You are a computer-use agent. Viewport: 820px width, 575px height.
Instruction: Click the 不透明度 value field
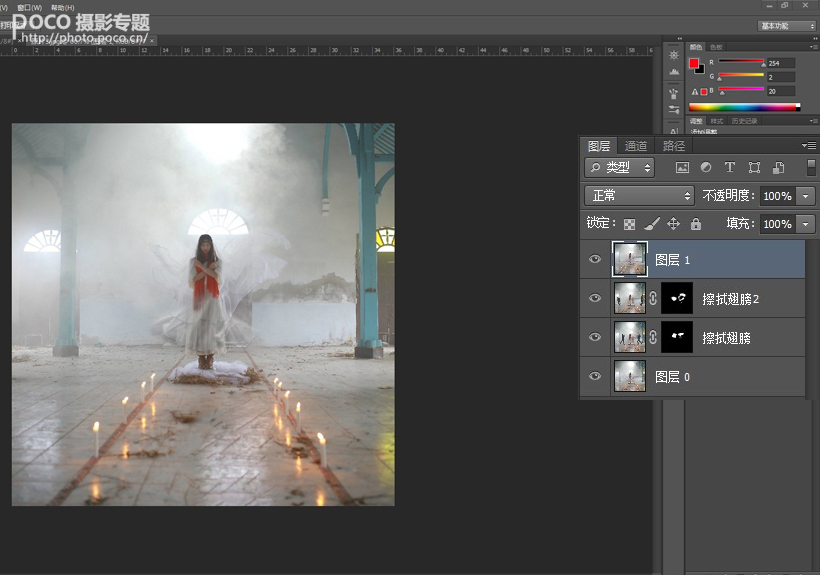(x=778, y=196)
